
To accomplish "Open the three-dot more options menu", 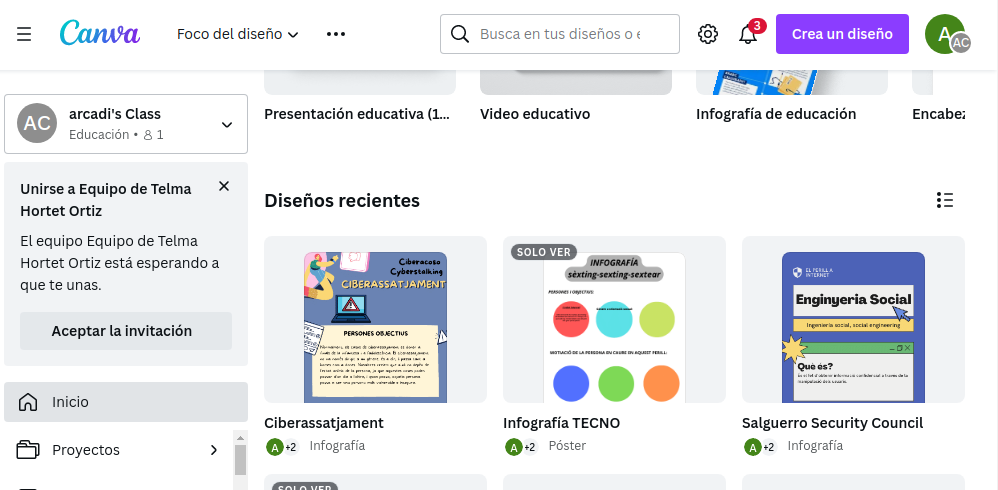I will pyautogui.click(x=336, y=34).
